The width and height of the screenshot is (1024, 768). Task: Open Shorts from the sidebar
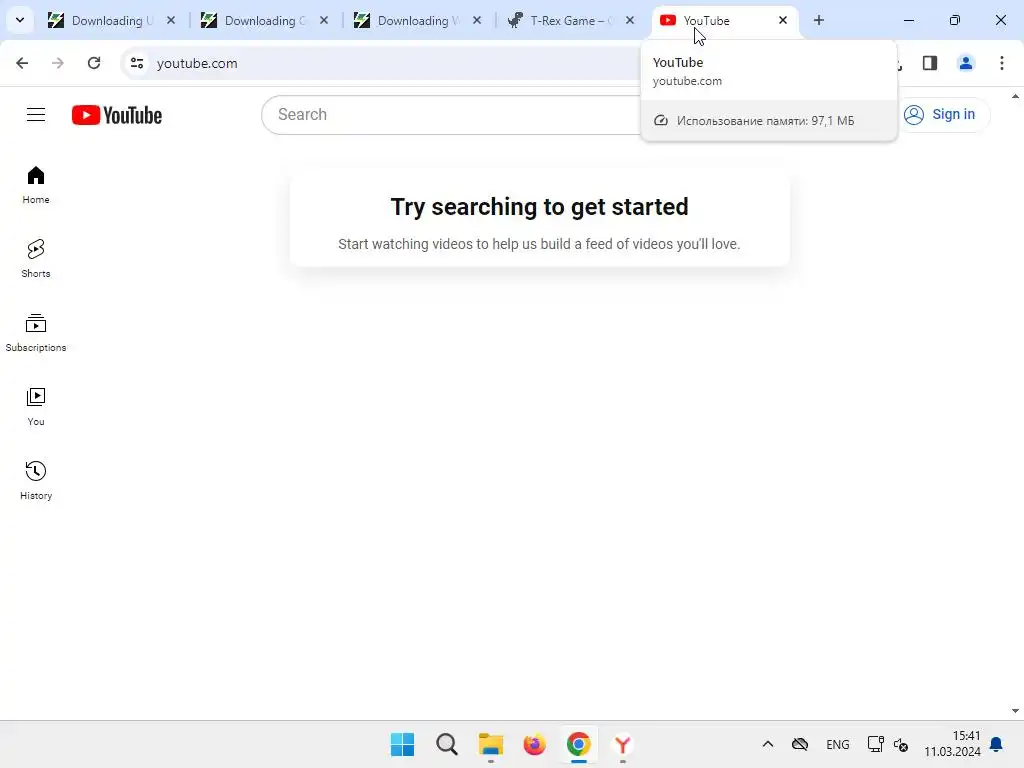click(x=36, y=259)
